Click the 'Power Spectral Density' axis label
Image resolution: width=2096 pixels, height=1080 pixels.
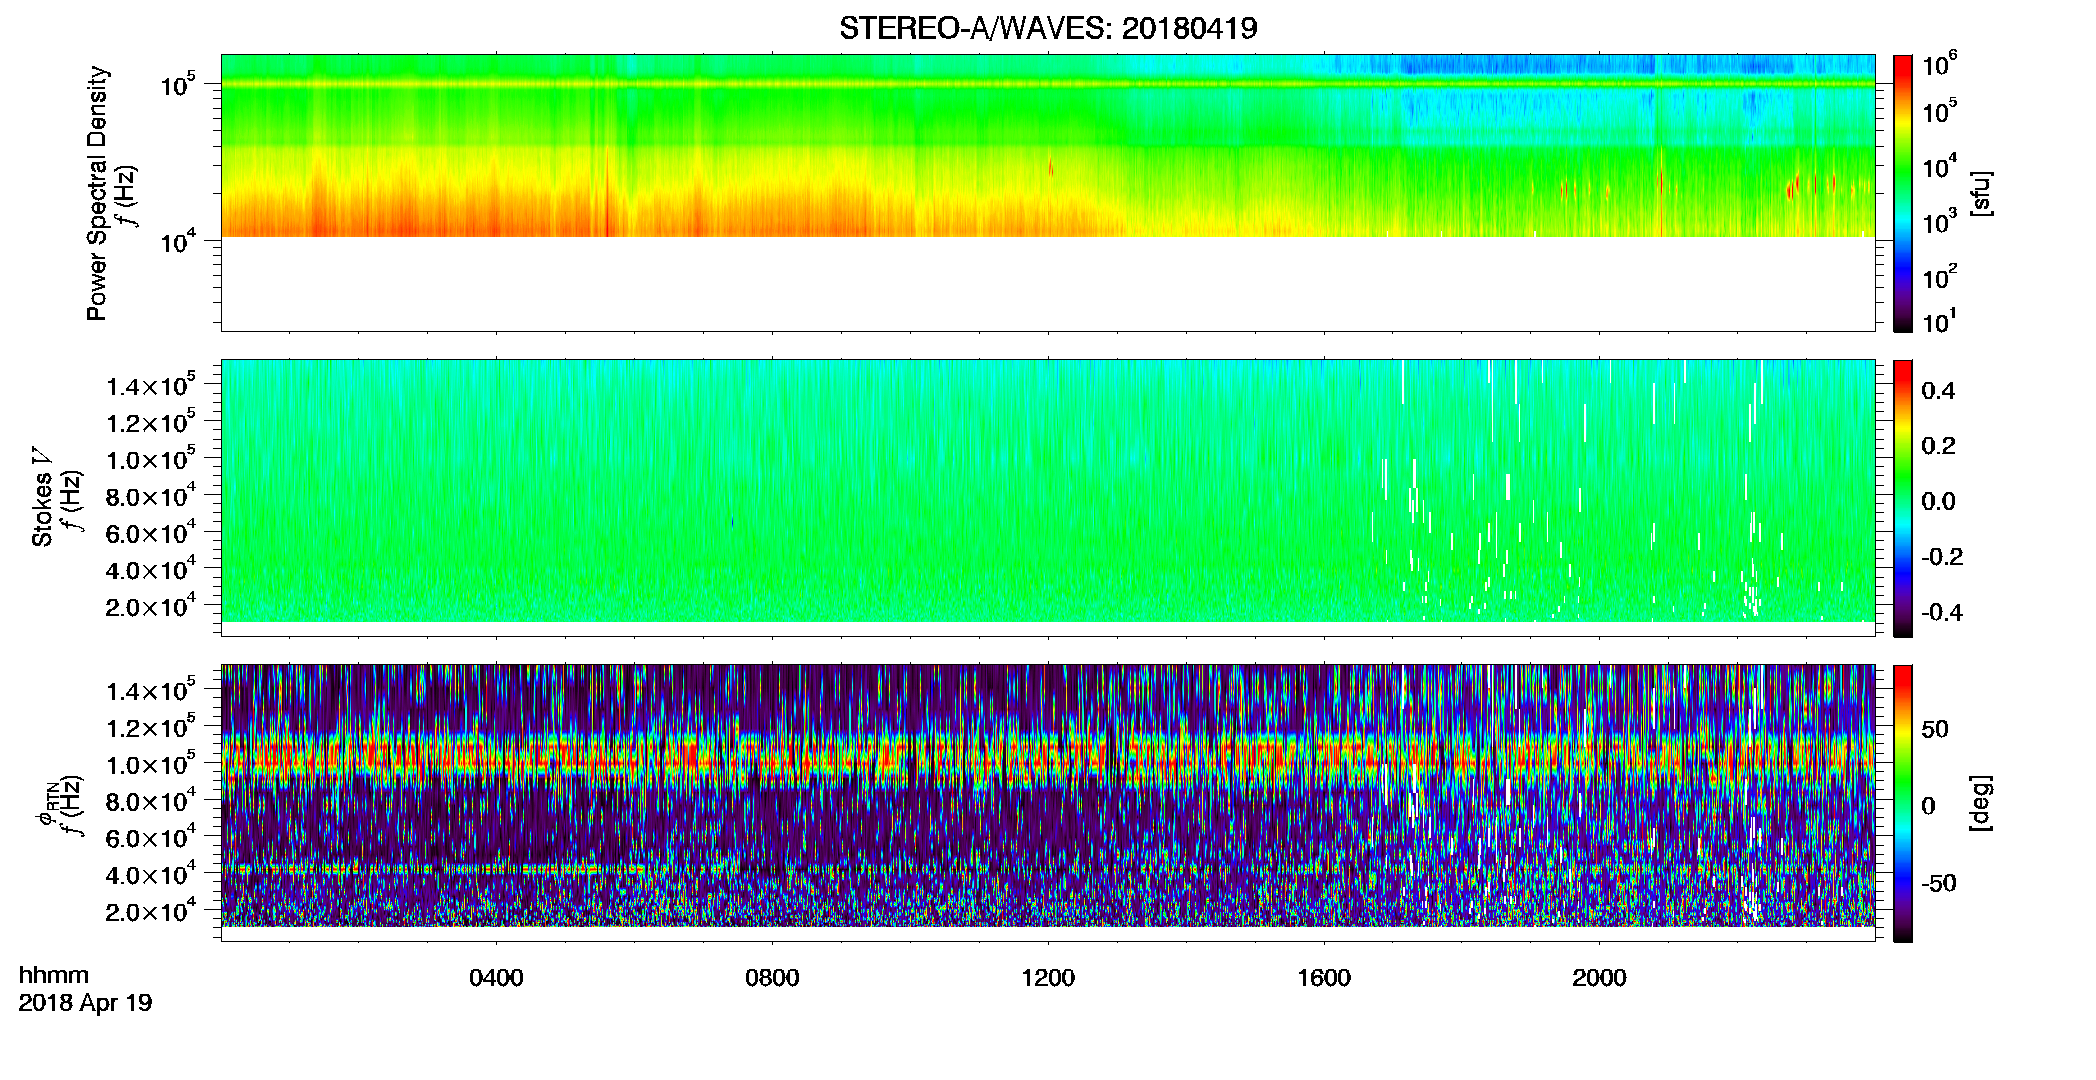(x=97, y=193)
